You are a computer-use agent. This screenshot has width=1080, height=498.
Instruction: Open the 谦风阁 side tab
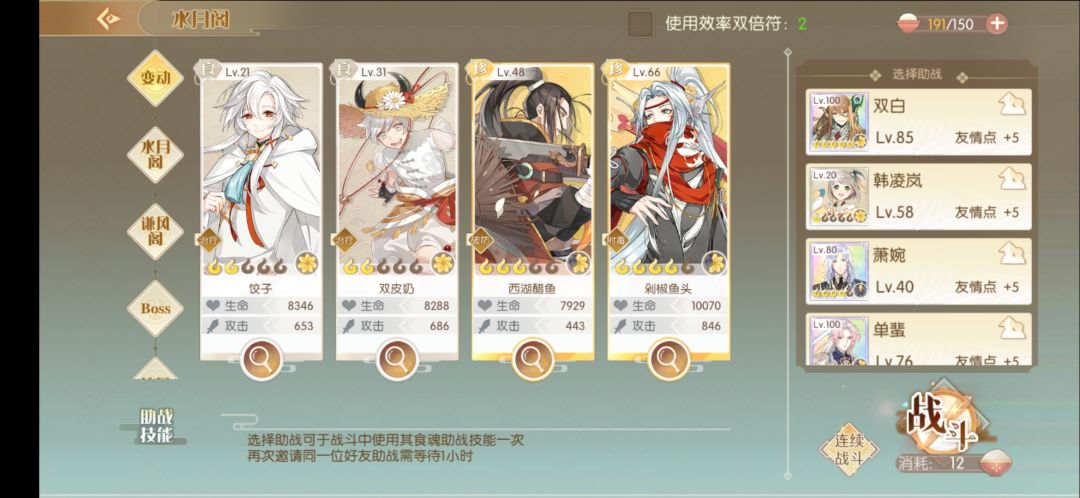(x=155, y=231)
